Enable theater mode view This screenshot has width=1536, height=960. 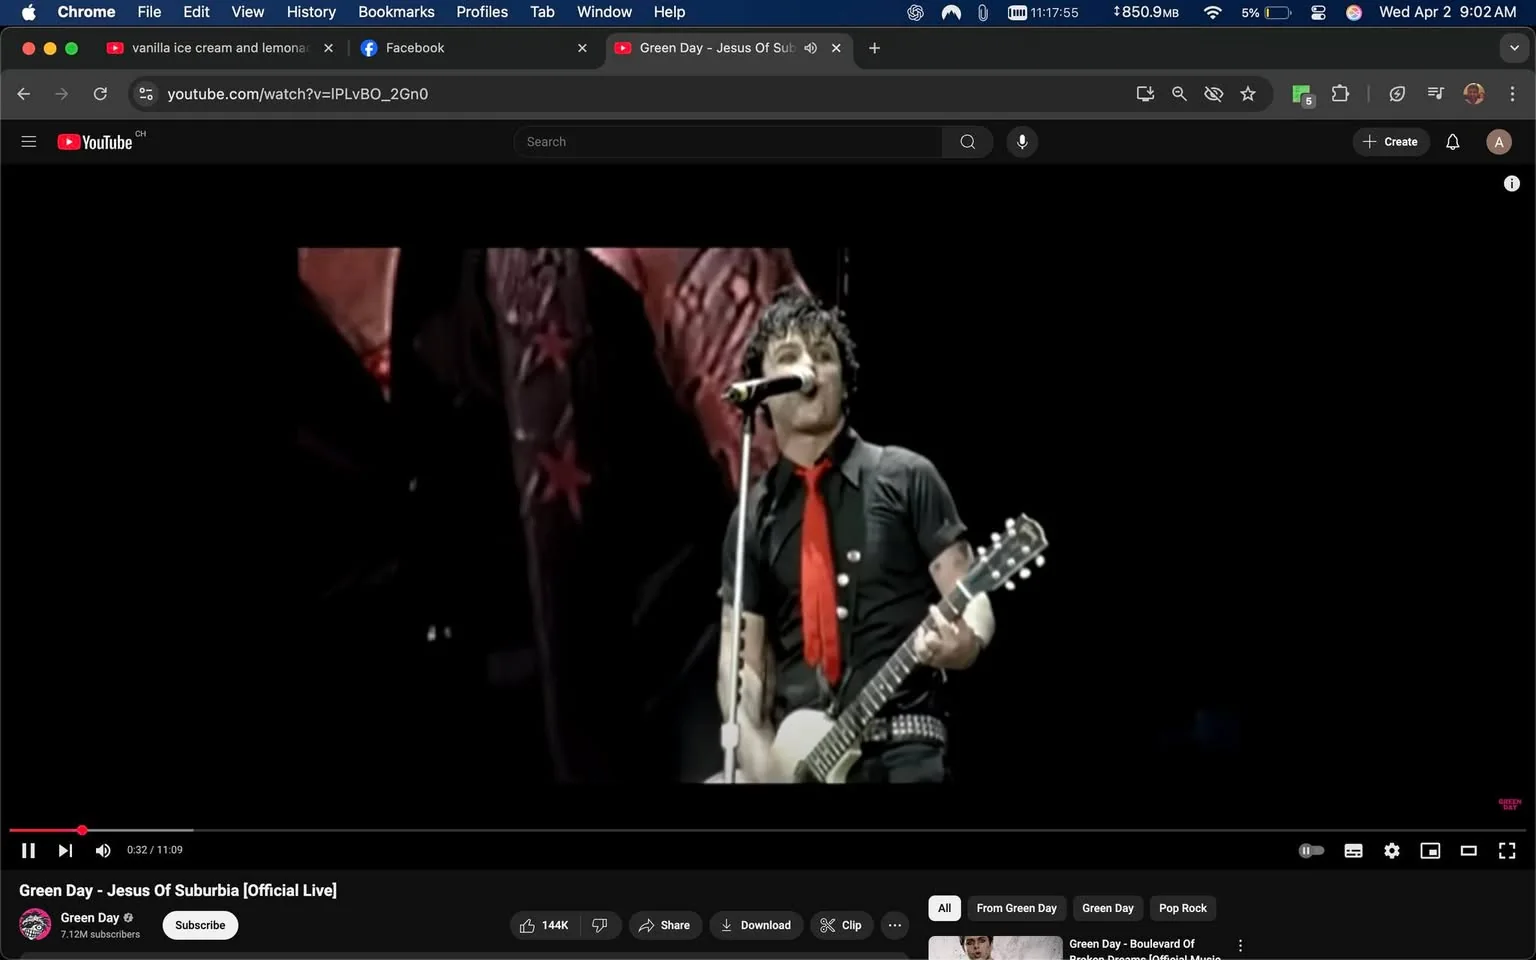[1469, 851]
